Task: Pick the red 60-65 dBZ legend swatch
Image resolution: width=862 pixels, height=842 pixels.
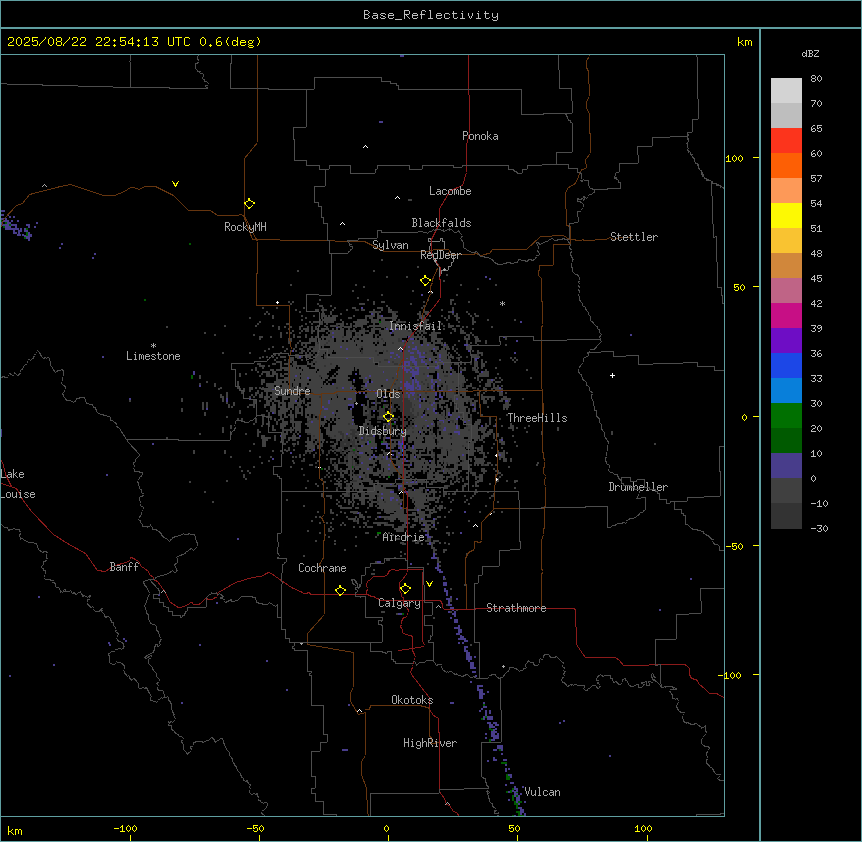Action: [786, 140]
